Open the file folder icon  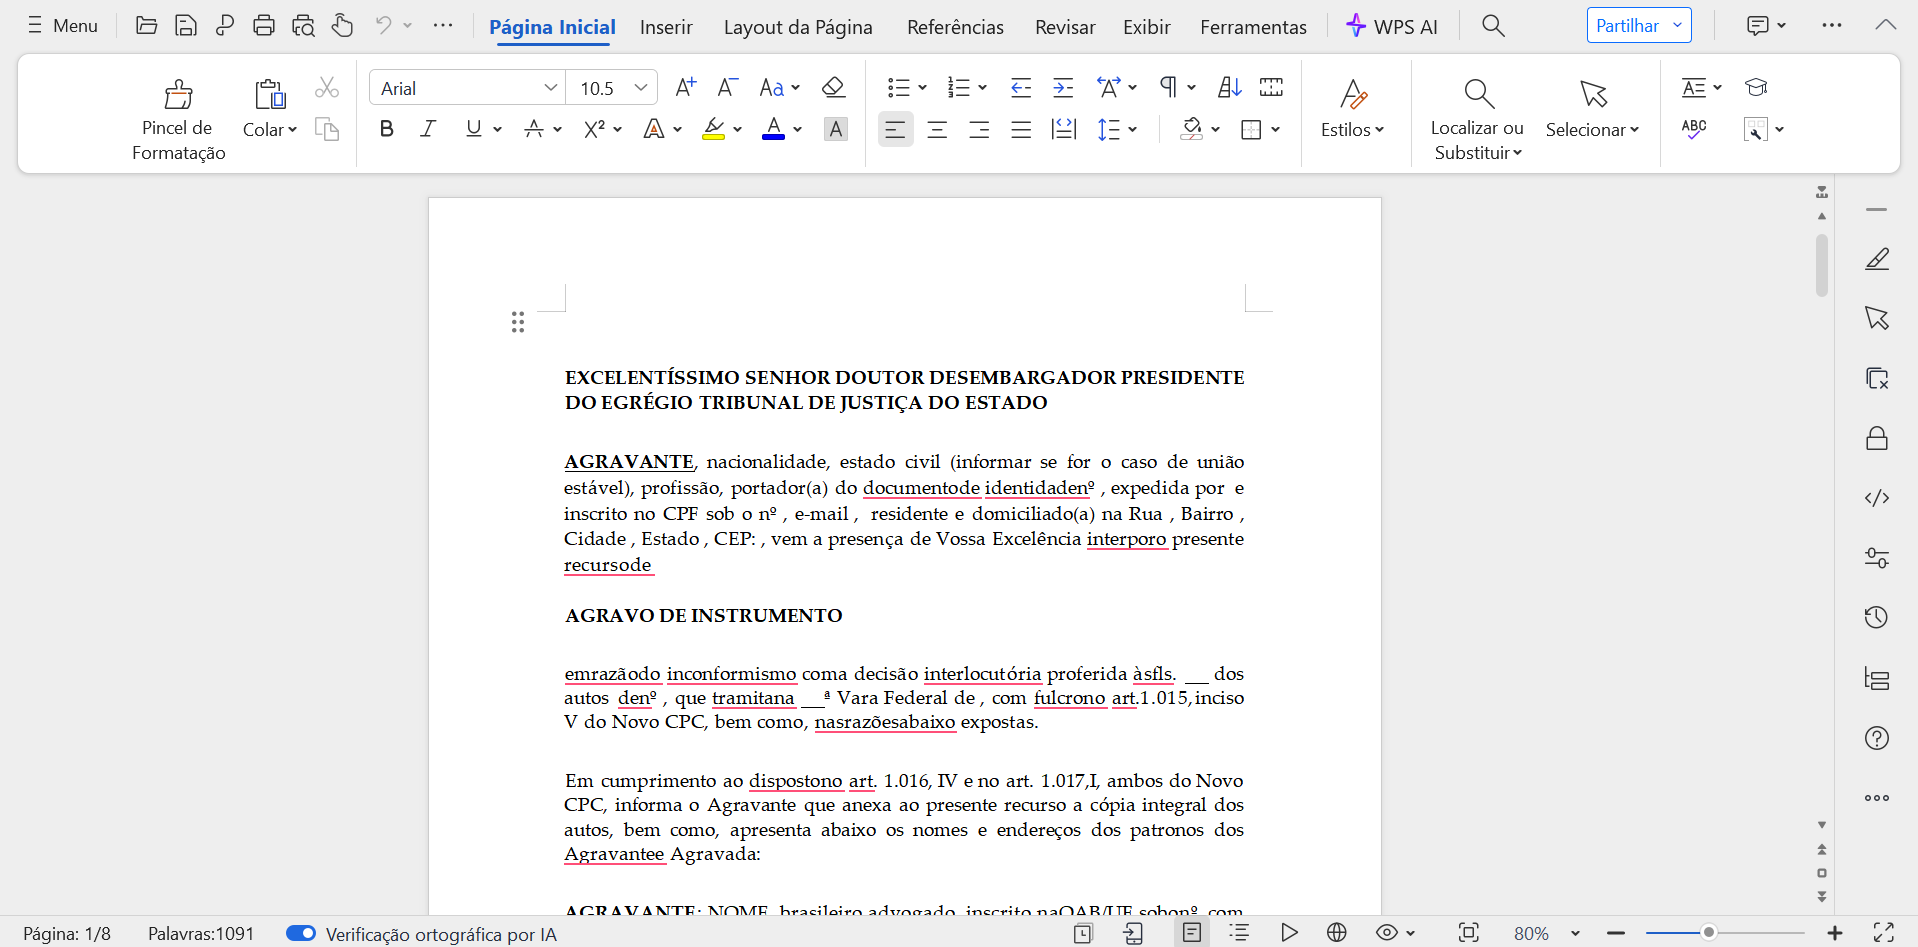146,26
